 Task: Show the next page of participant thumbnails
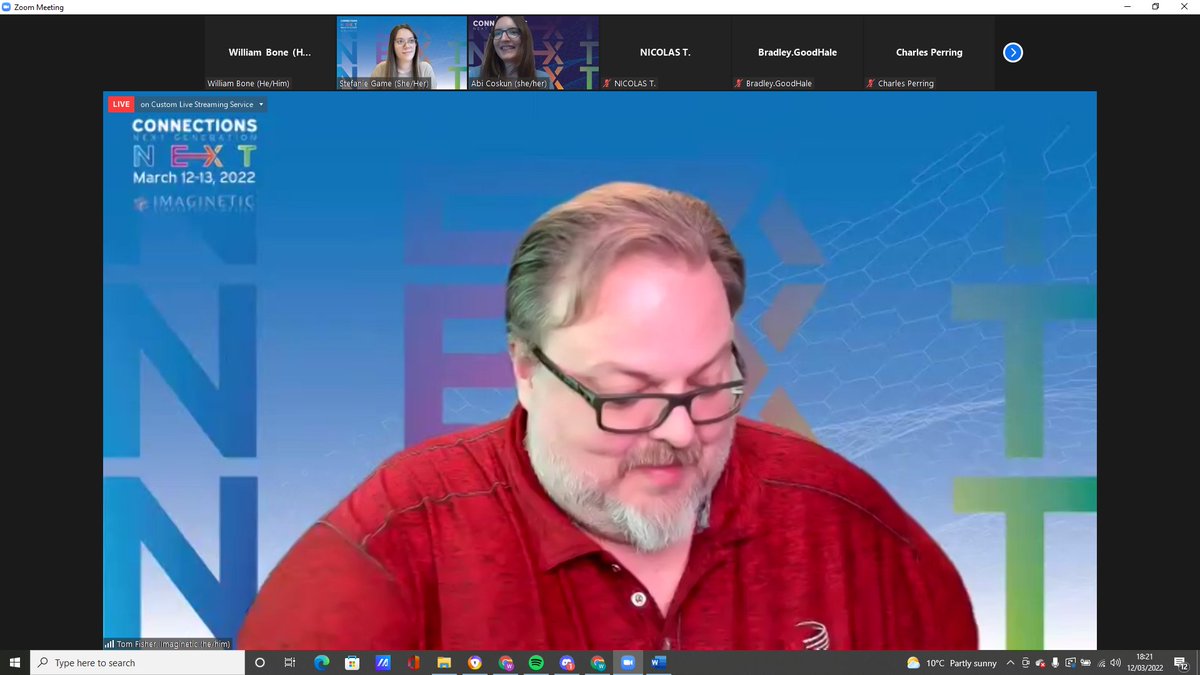[1013, 52]
